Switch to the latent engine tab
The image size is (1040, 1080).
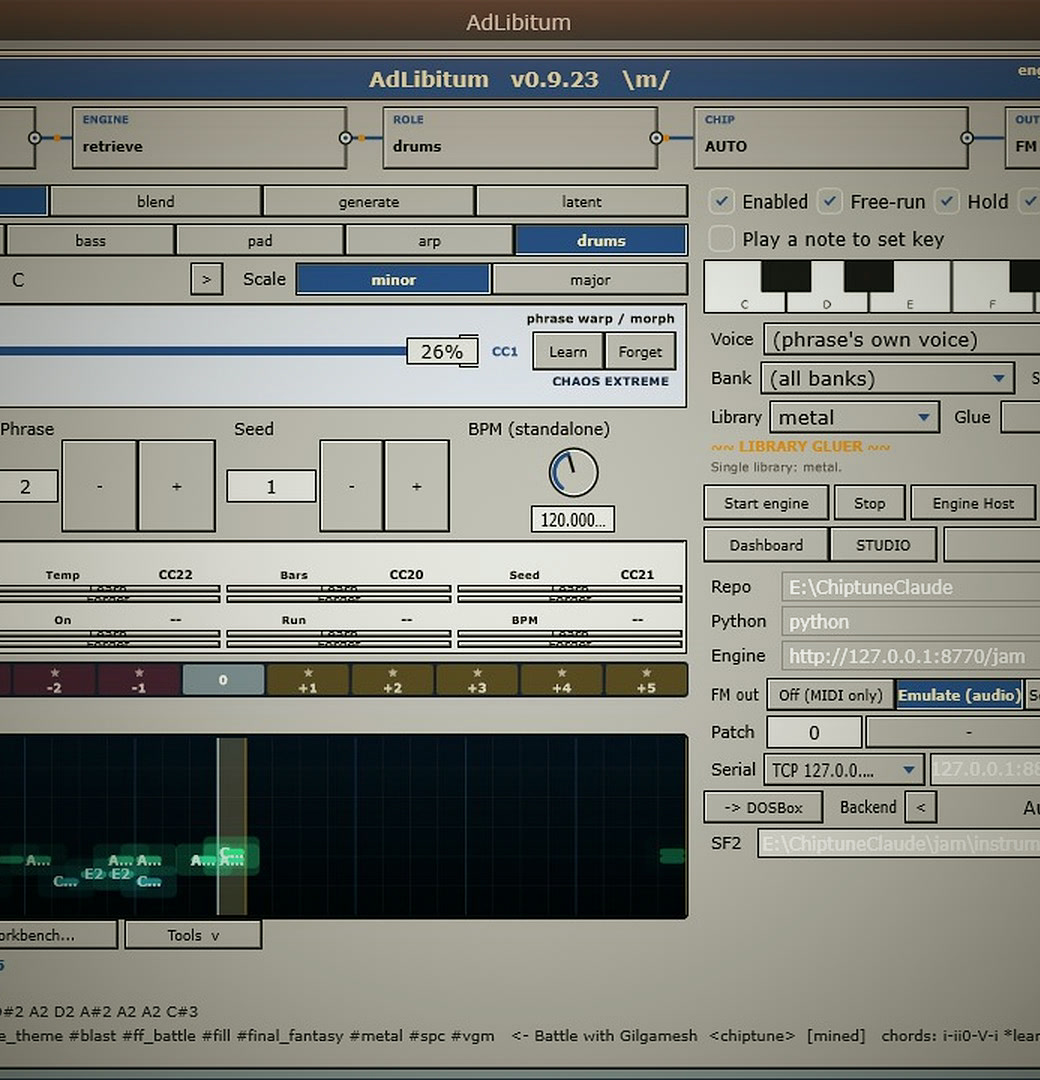(581, 201)
